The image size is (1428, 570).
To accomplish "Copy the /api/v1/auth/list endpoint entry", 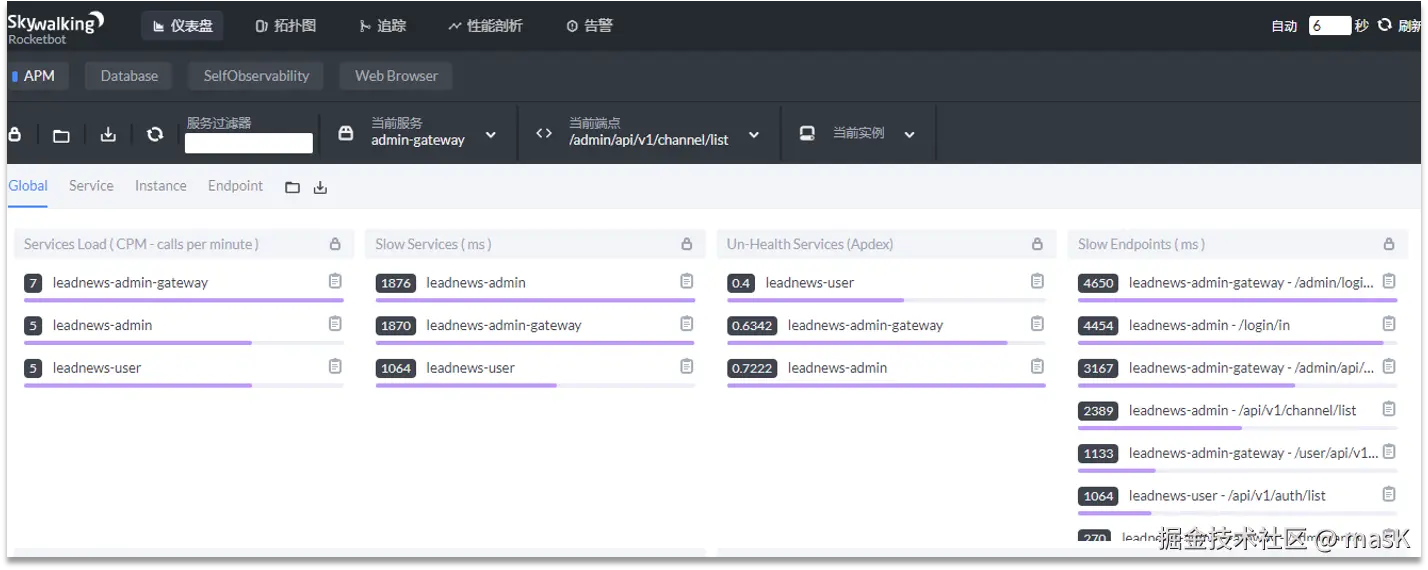I will [1389, 494].
